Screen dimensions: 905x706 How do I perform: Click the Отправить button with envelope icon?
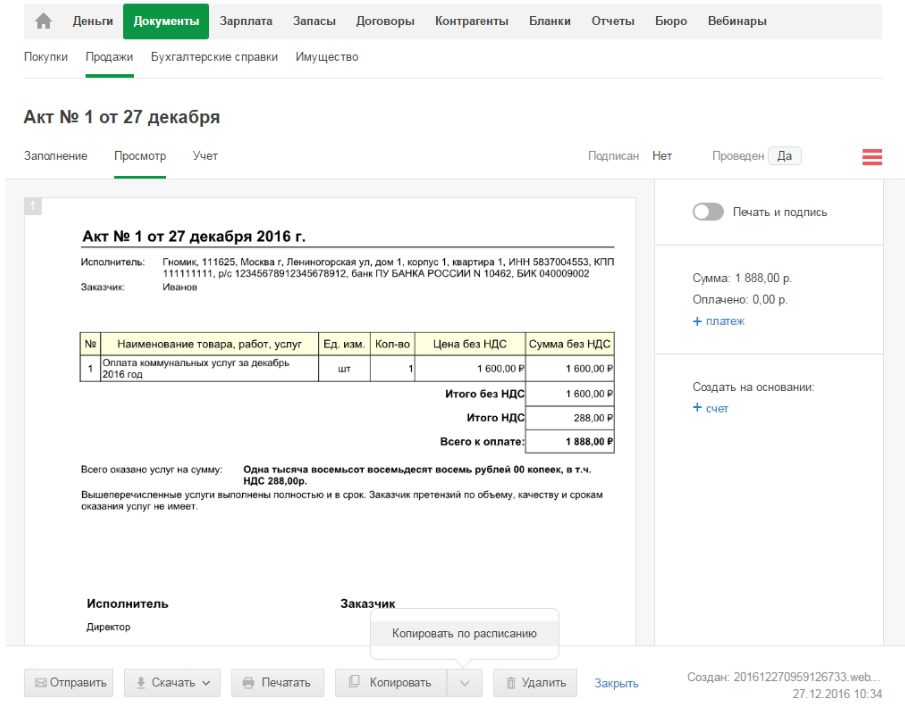click(x=69, y=683)
